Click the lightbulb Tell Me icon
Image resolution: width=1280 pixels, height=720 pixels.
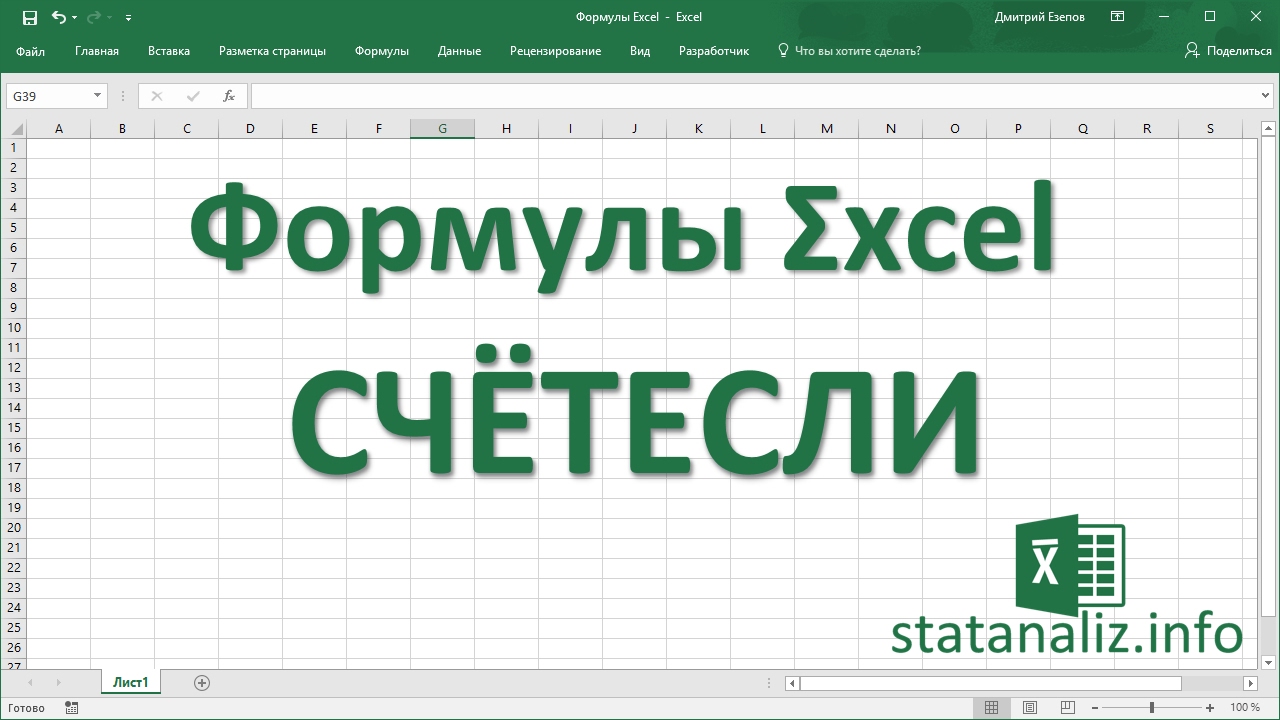pos(784,51)
